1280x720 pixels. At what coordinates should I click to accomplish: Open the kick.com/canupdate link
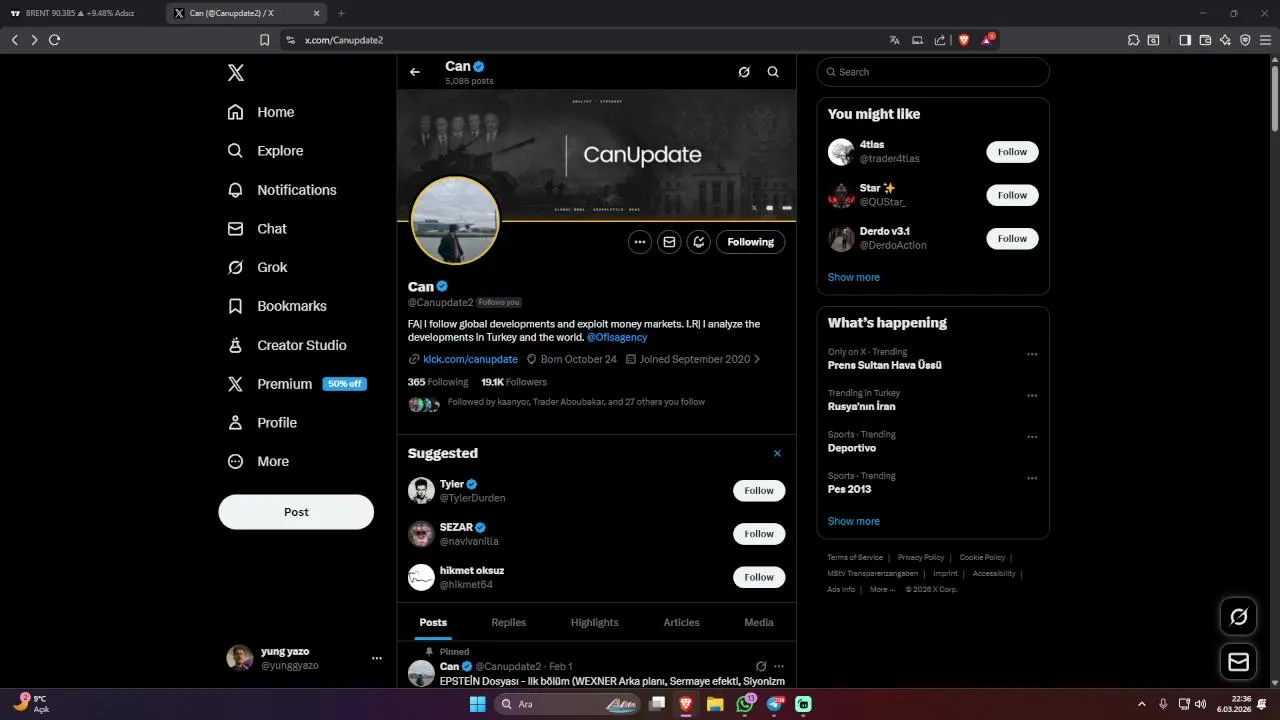[470, 359]
